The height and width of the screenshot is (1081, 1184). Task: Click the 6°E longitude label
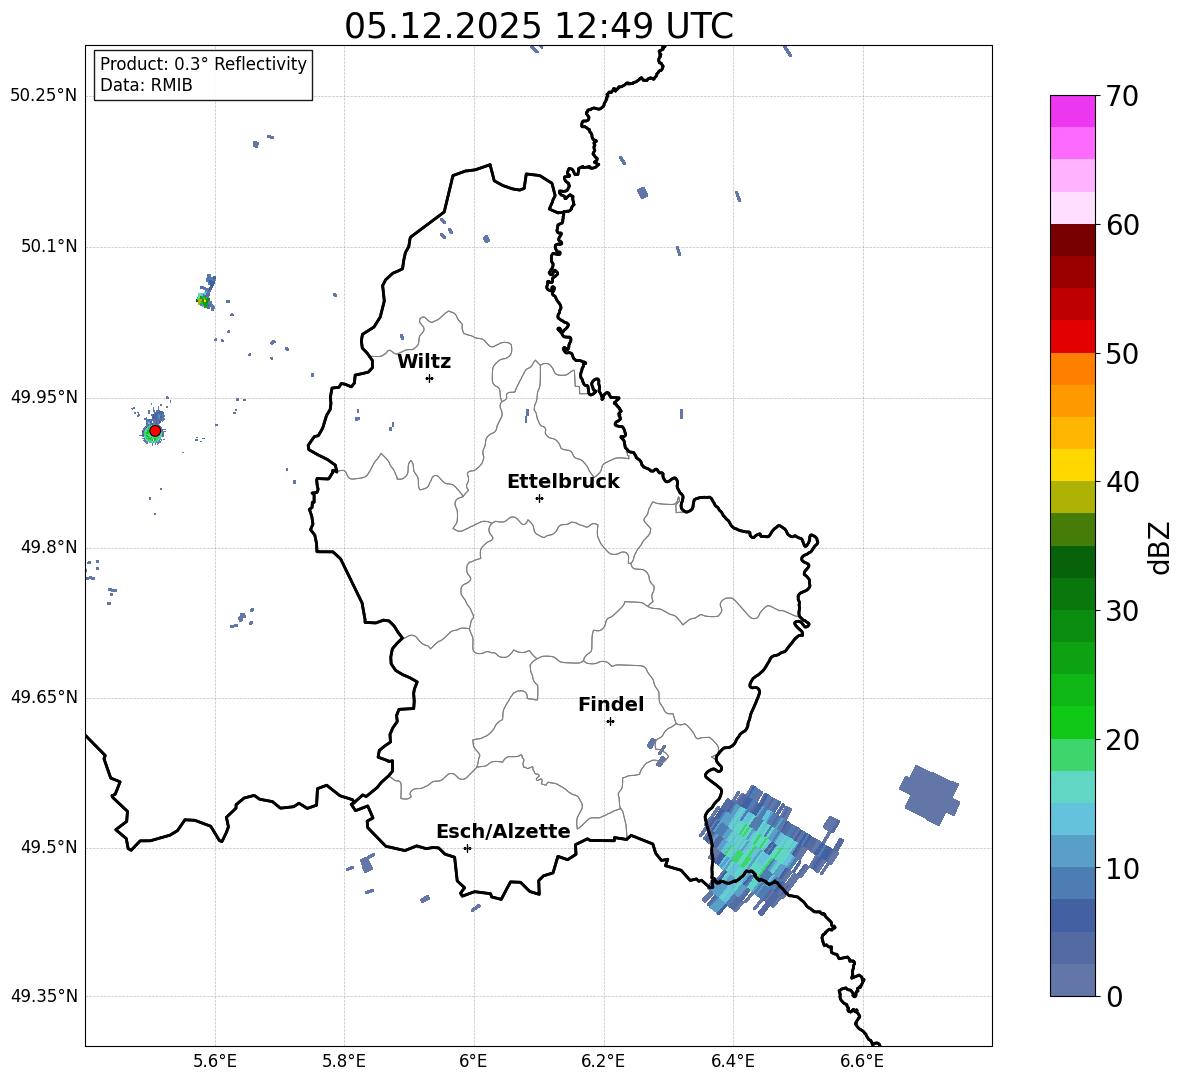[x=473, y=1061]
